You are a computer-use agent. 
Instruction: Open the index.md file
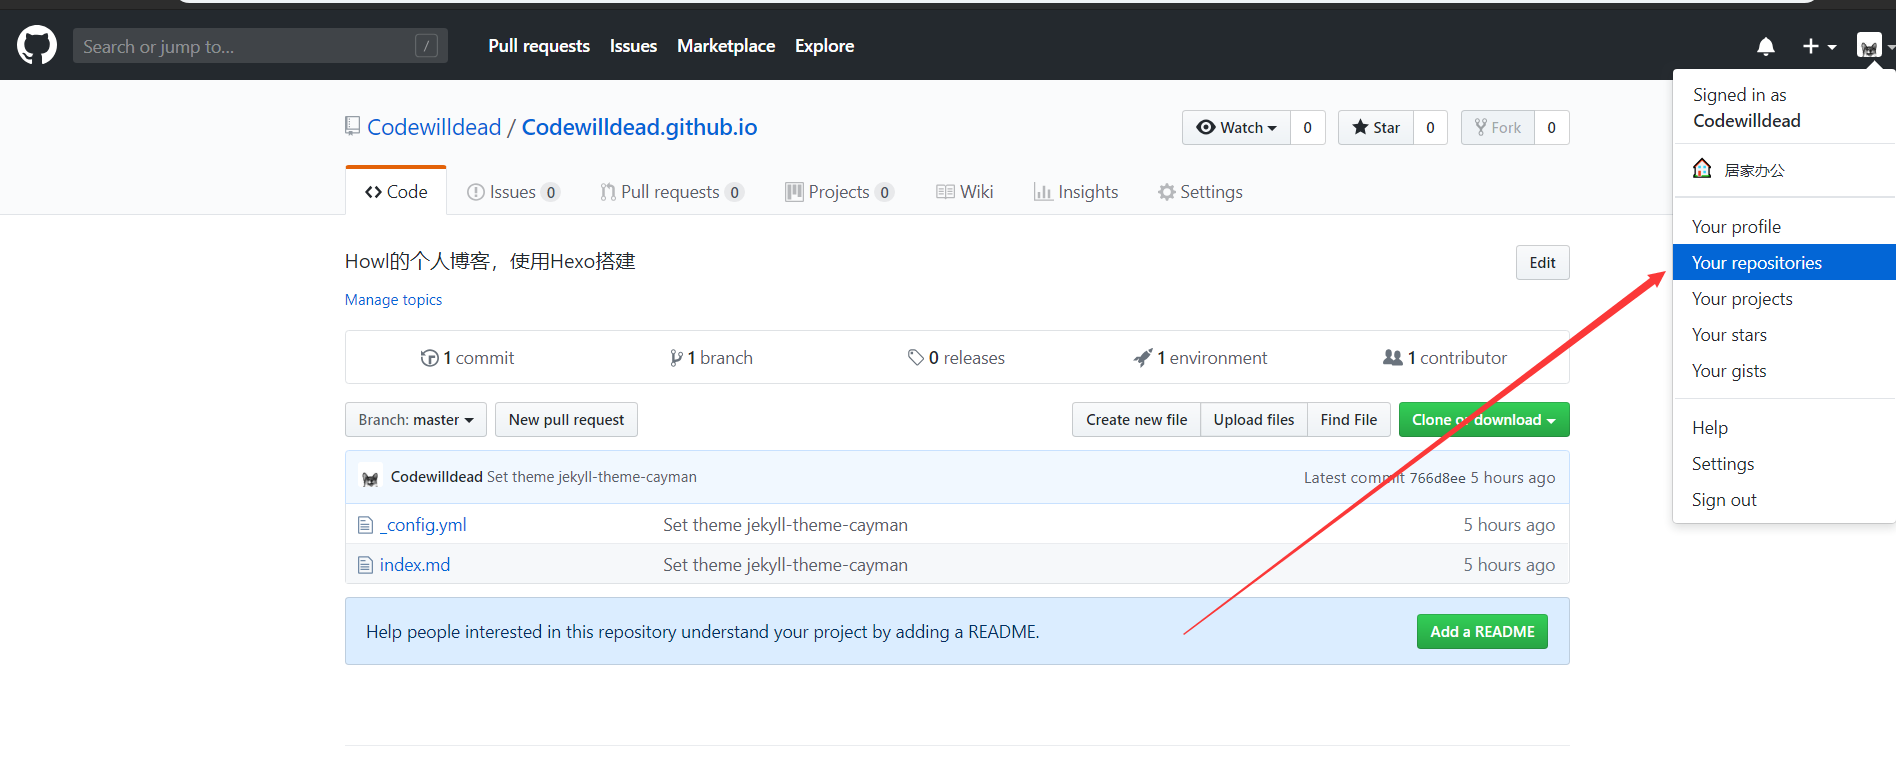415,565
